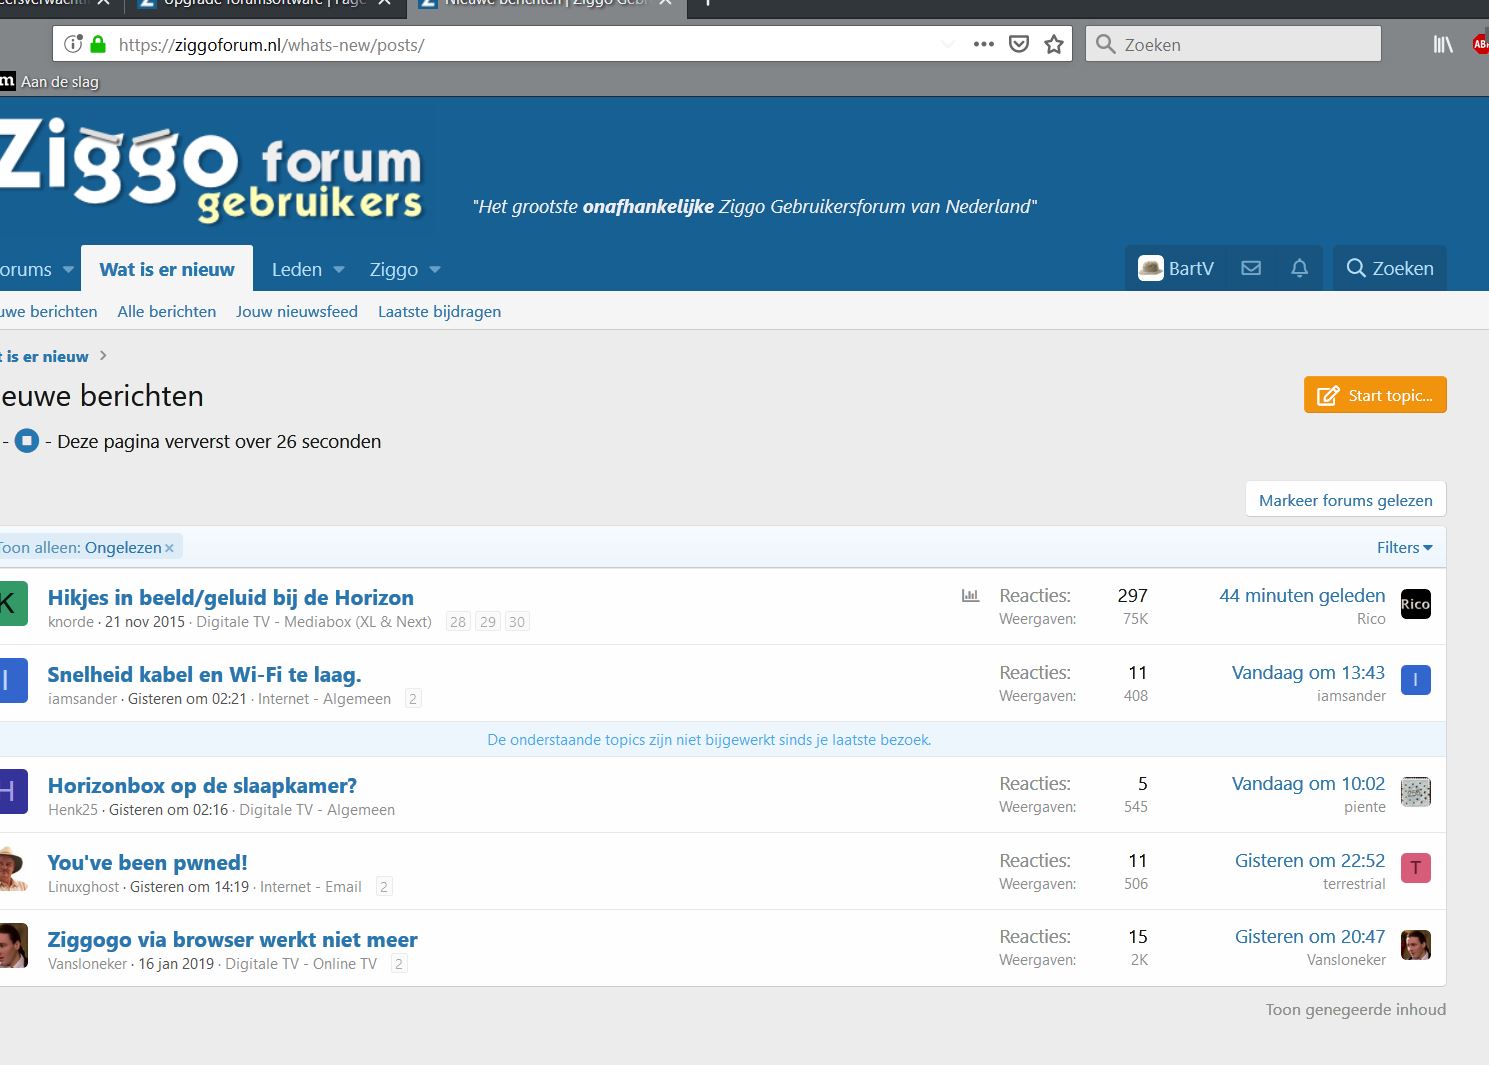The width and height of the screenshot is (1489, 1065).
Task: Expand the Ziggo menu arrow
Action: [x=435, y=270]
